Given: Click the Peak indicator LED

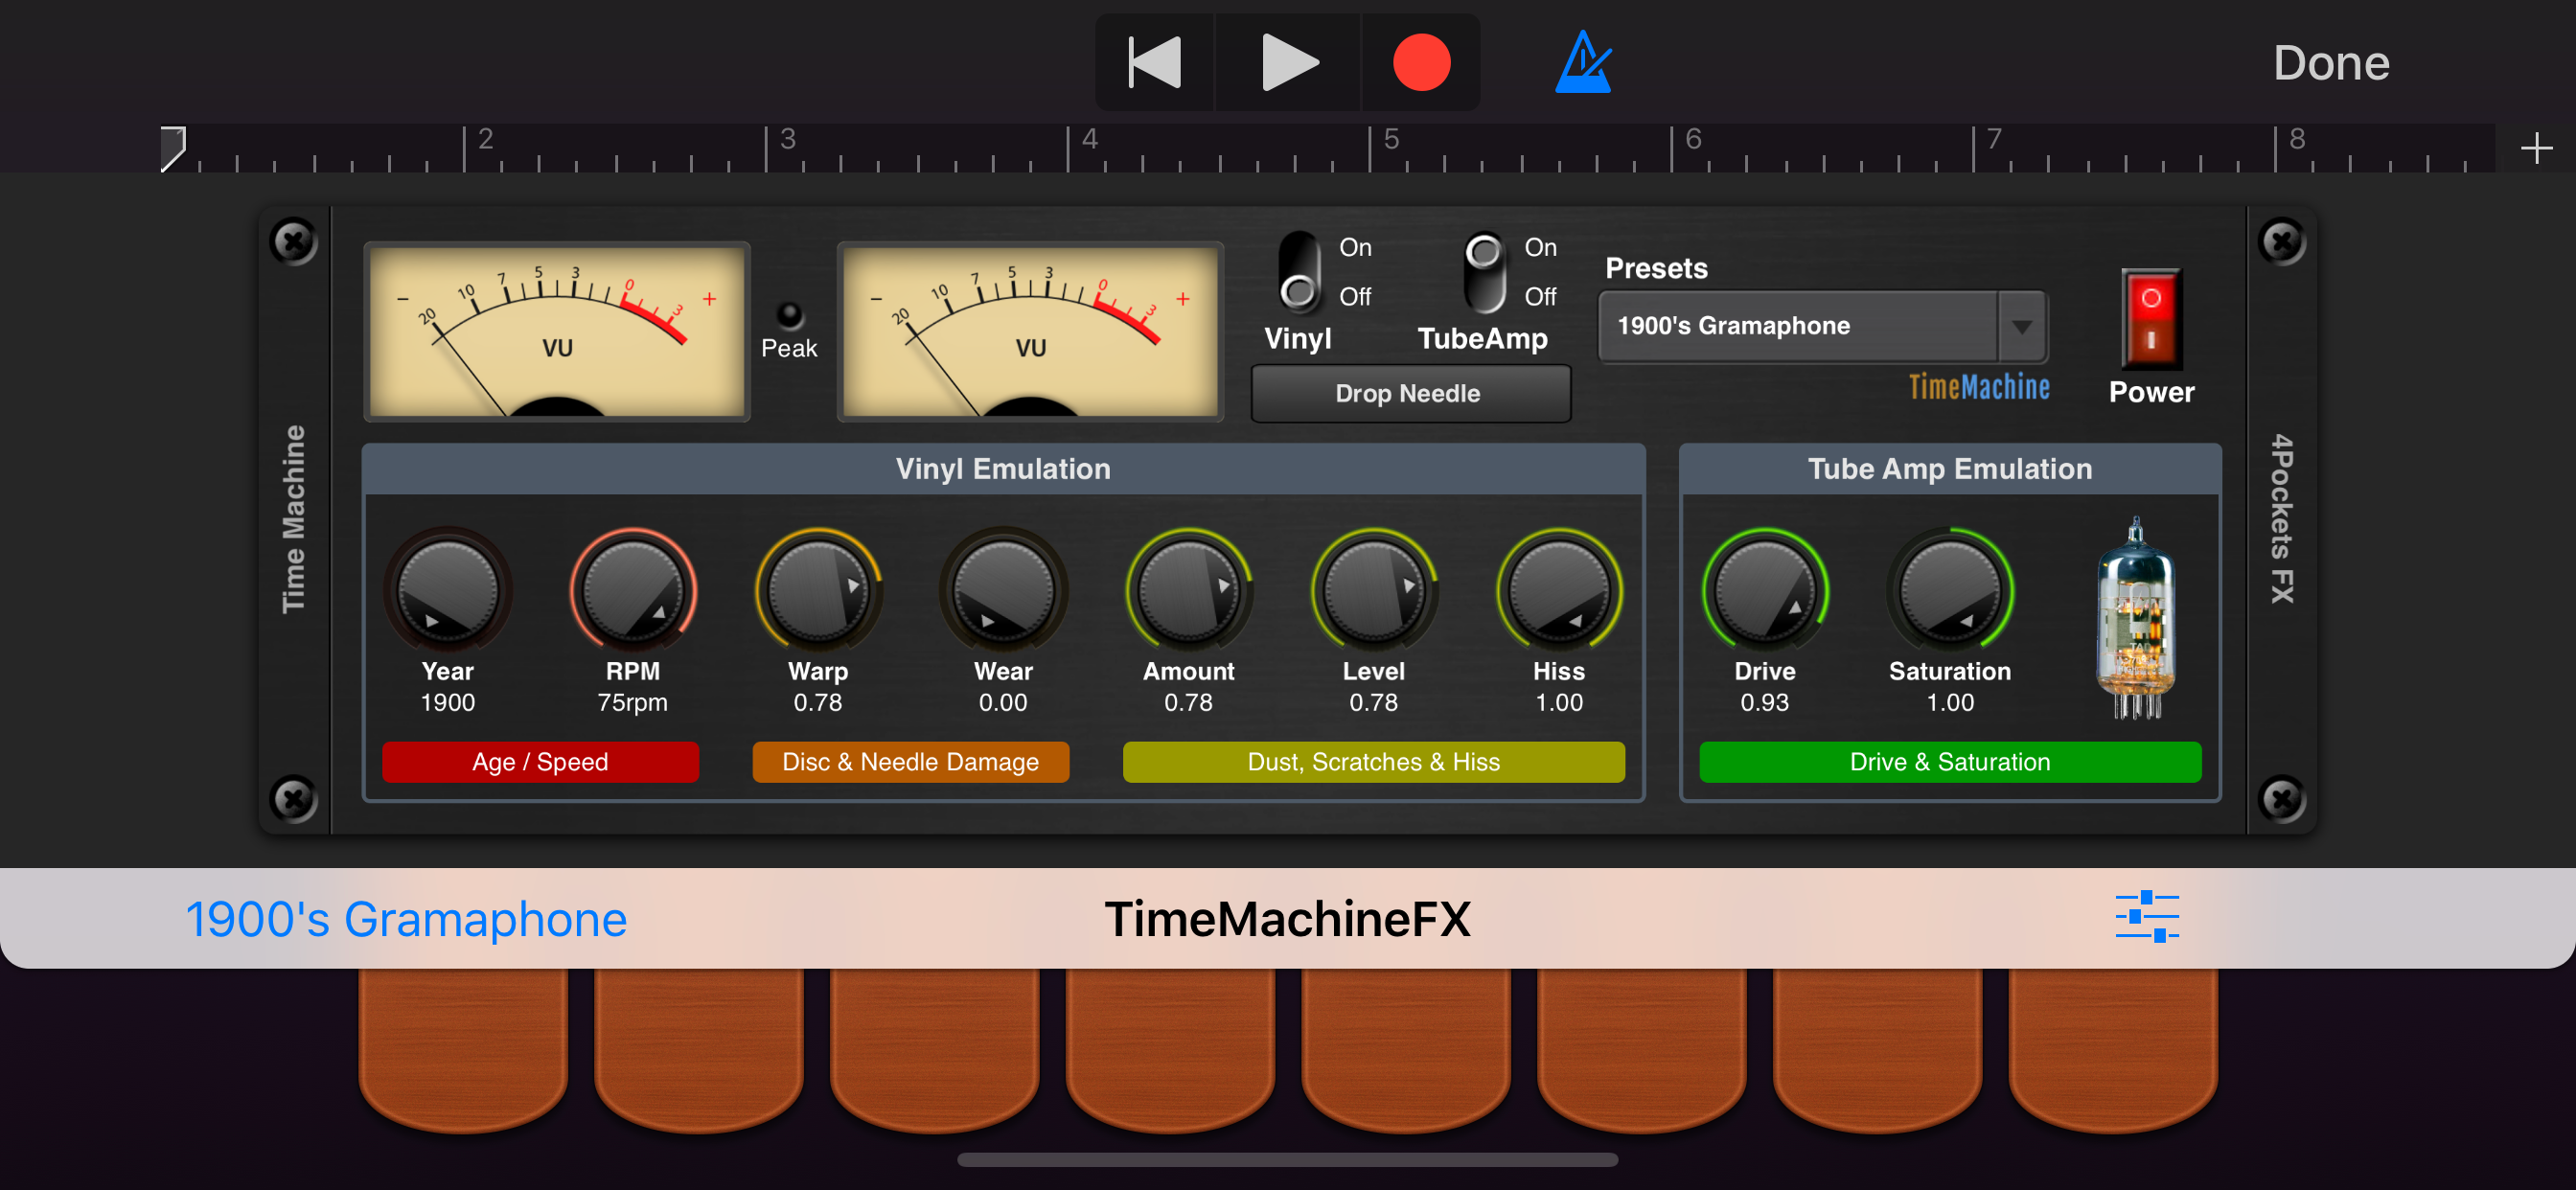Looking at the screenshot, I should click(789, 316).
